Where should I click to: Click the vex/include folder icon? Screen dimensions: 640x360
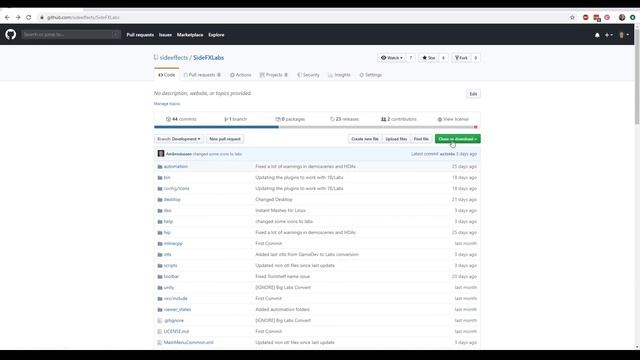point(160,299)
